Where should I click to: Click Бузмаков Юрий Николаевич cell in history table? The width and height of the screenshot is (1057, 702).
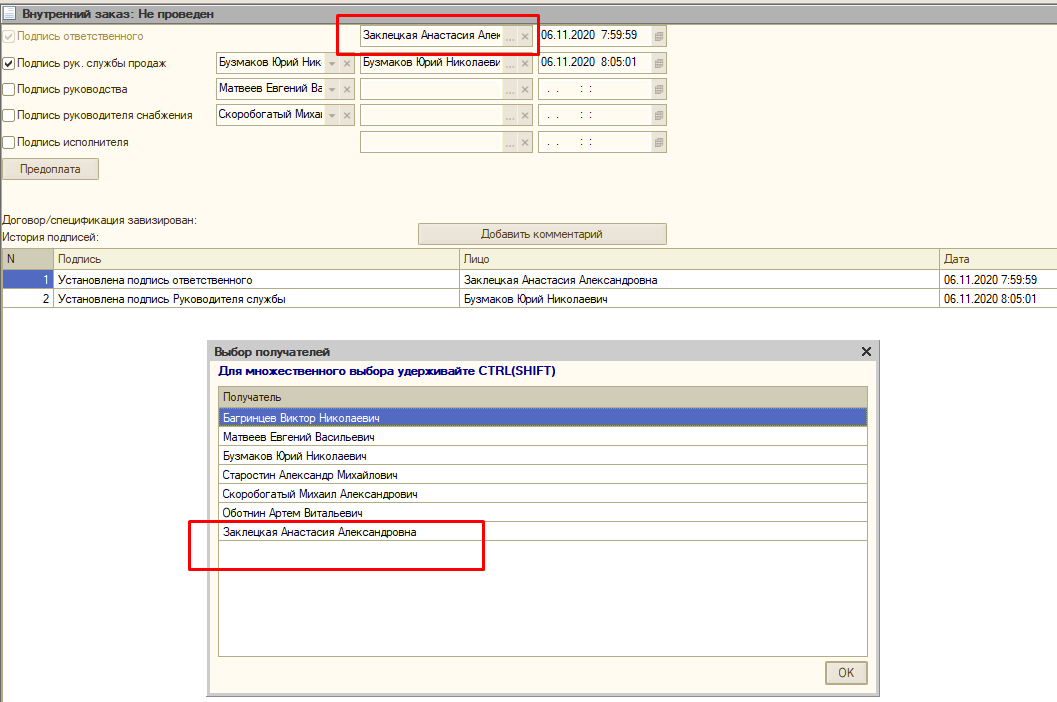point(699,299)
